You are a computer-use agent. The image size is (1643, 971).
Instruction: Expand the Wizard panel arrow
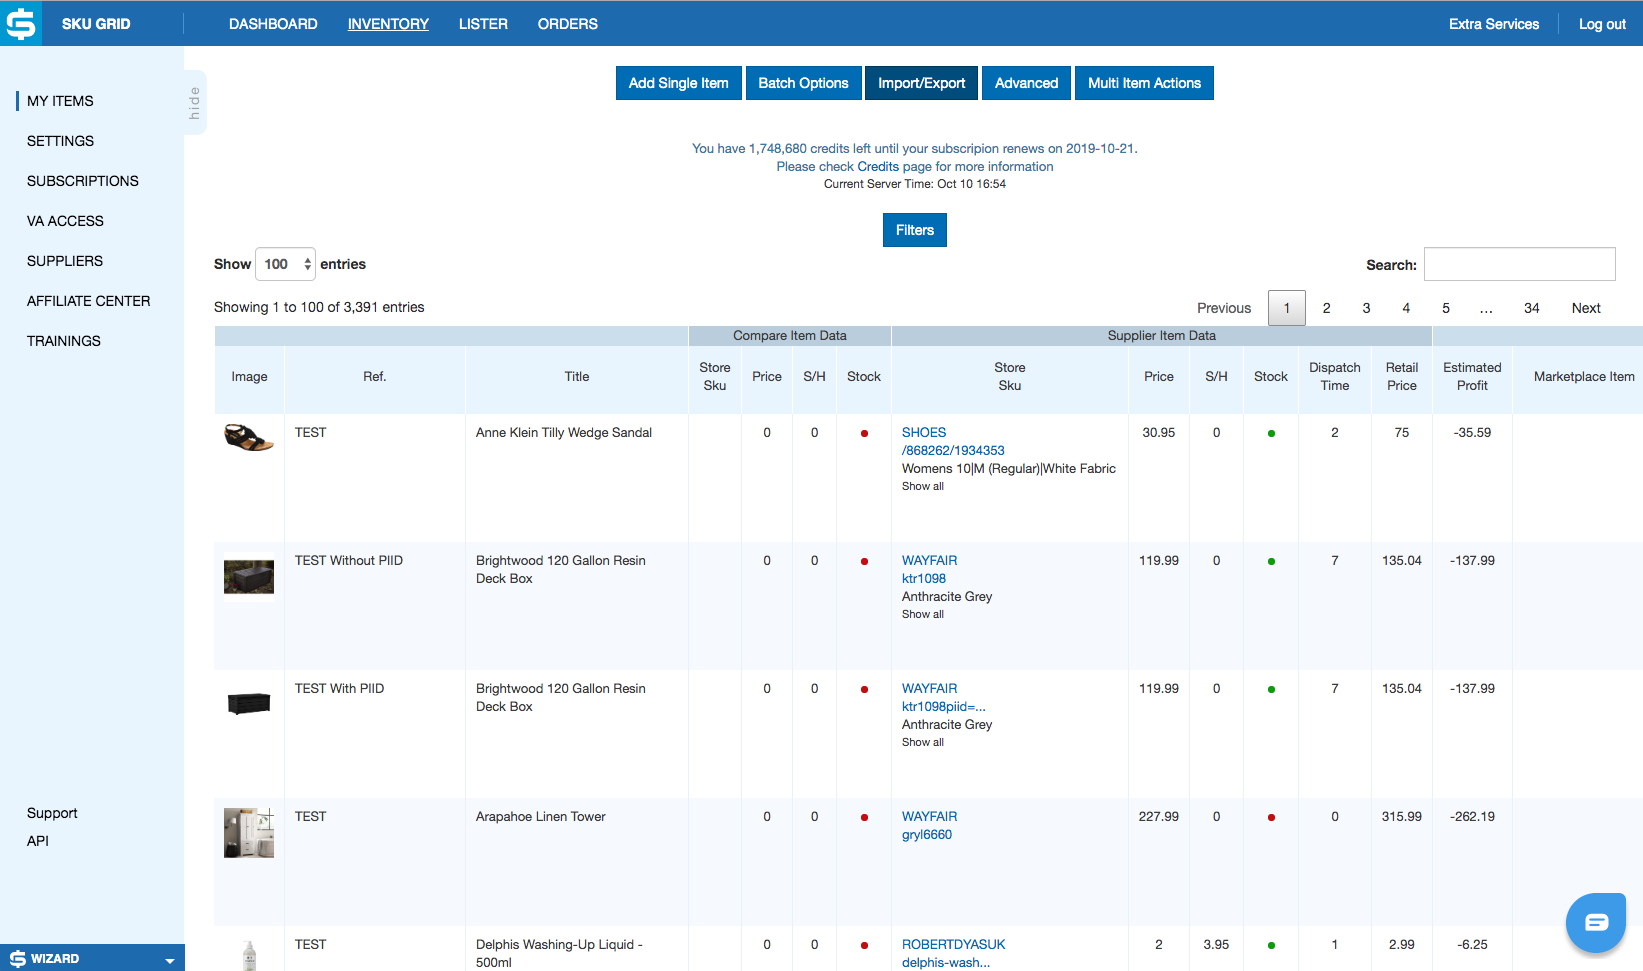[x=170, y=960]
